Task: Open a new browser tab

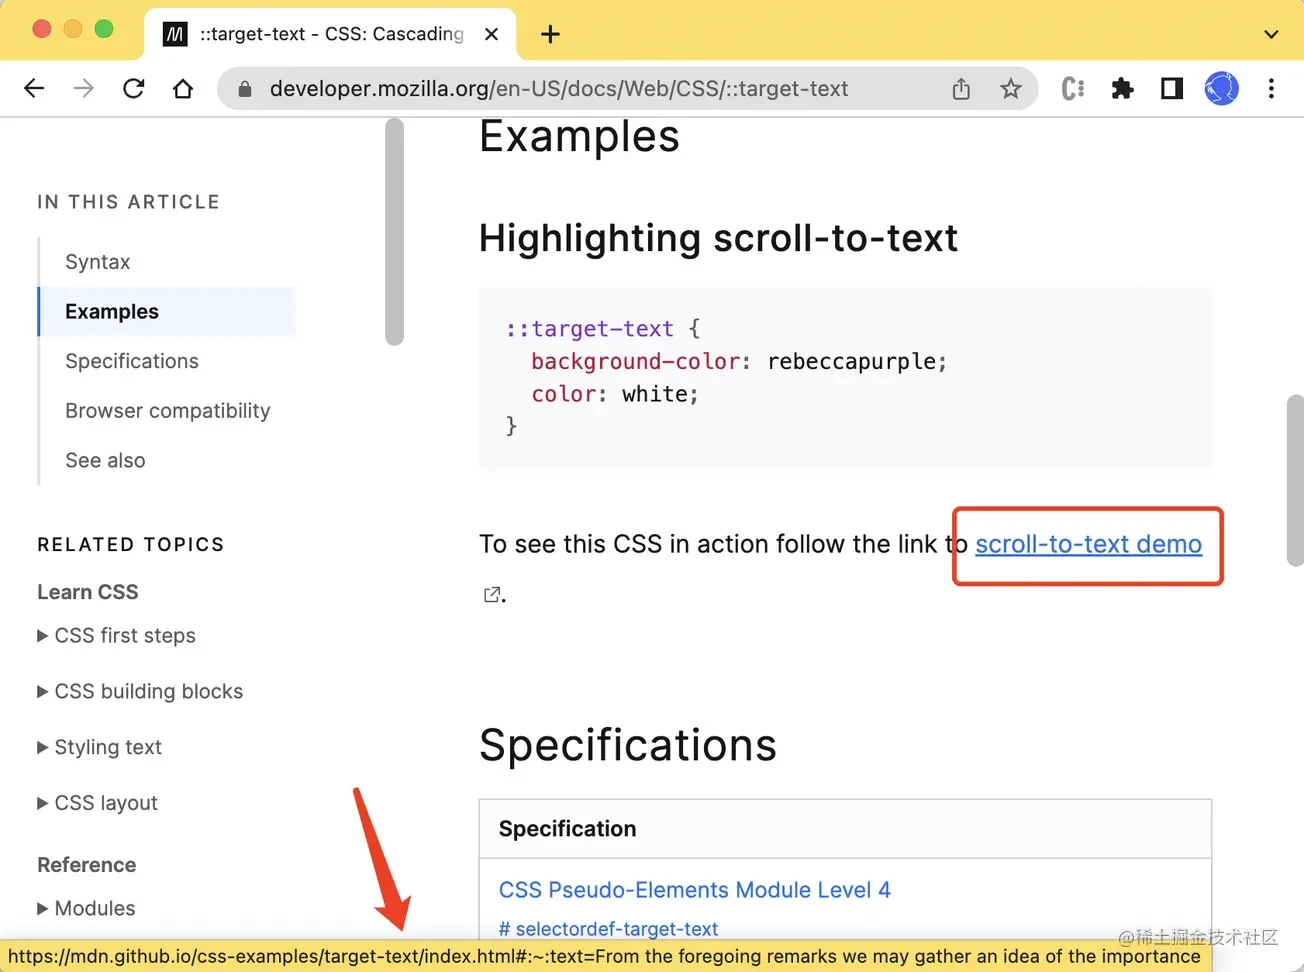Action: [550, 34]
